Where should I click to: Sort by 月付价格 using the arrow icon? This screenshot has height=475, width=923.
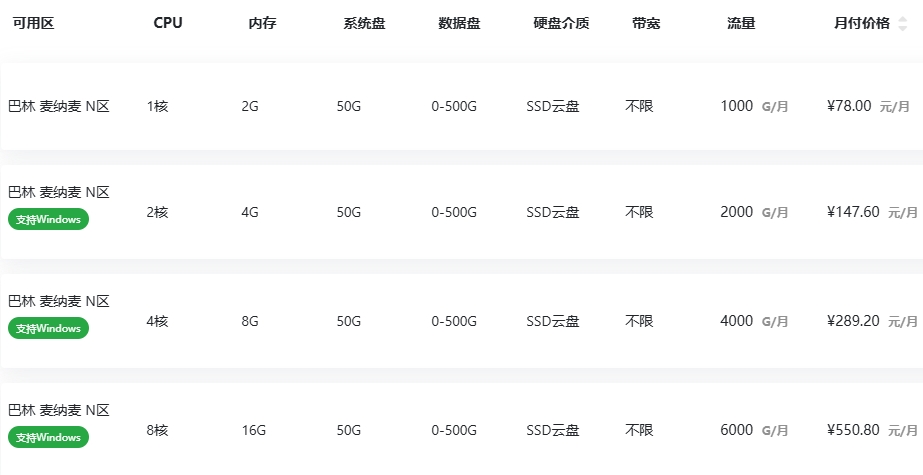click(902, 24)
